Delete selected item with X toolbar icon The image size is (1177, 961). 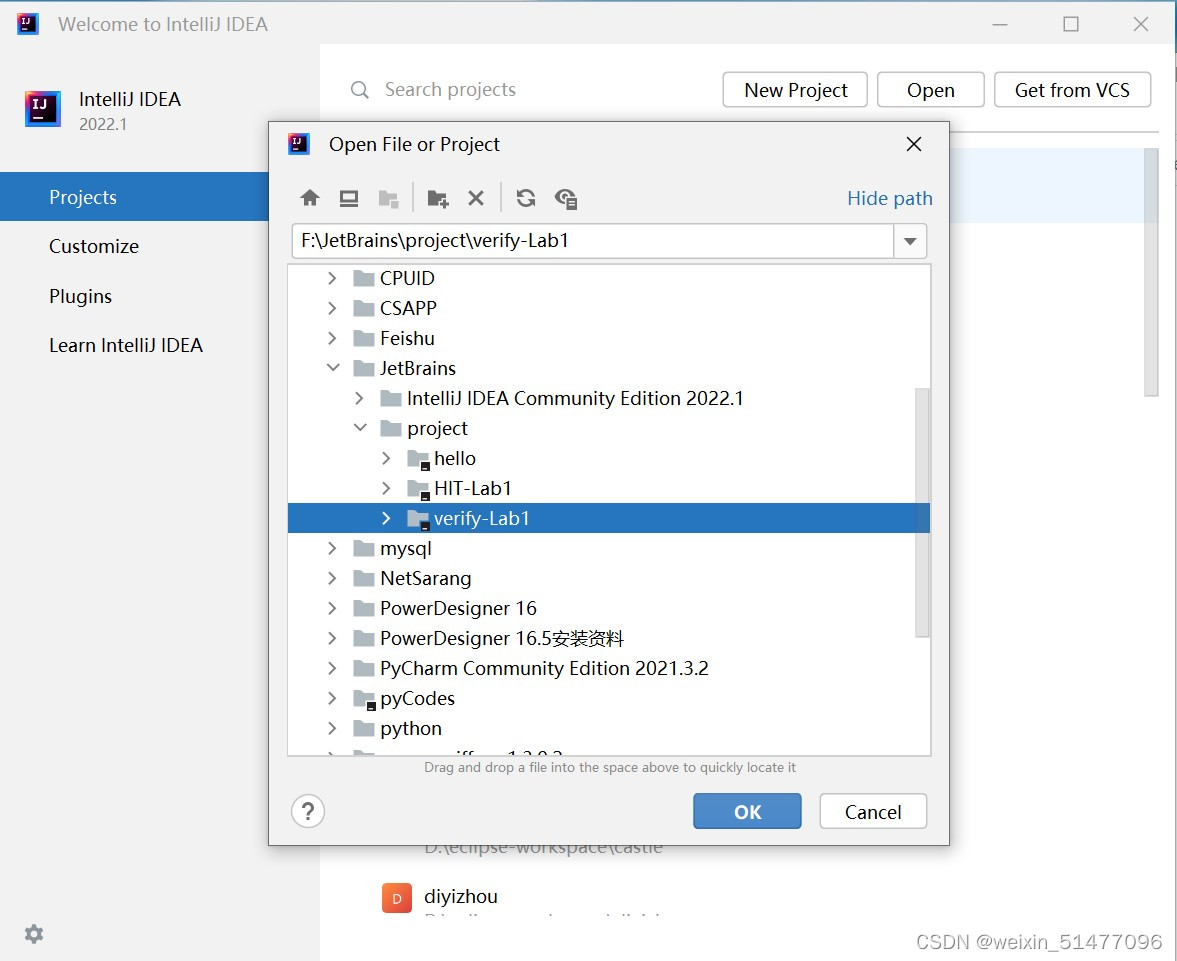tap(476, 198)
